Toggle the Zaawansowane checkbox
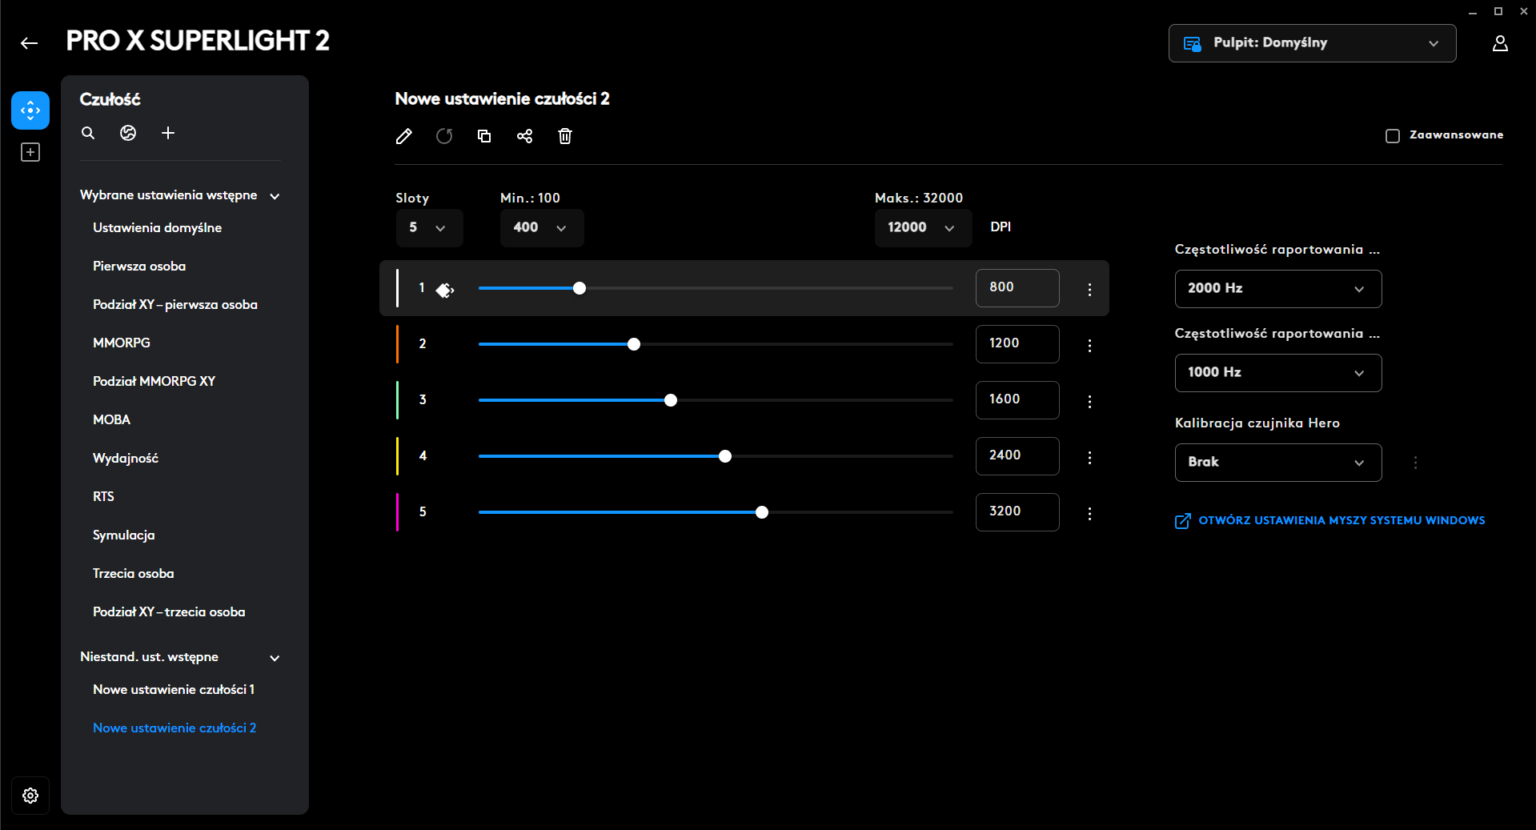The width and height of the screenshot is (1536, 830). 1392,136
